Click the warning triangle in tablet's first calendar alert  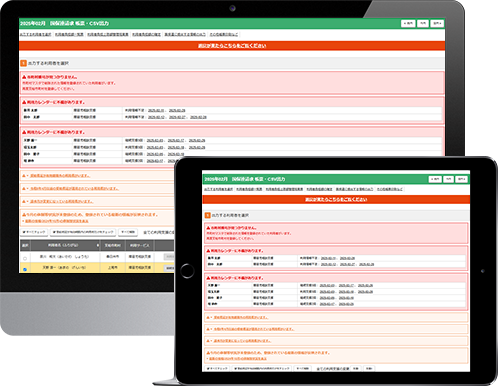coord(208,251)
